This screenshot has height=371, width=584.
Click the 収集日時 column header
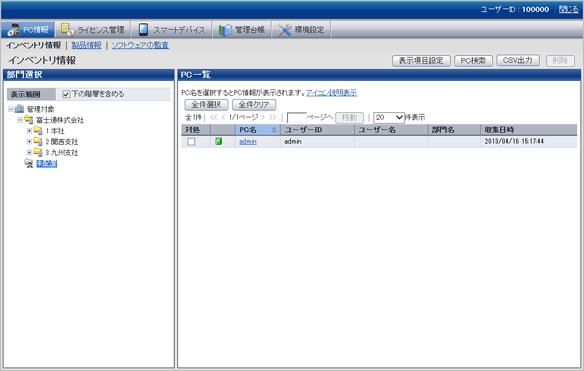(529, 130)
